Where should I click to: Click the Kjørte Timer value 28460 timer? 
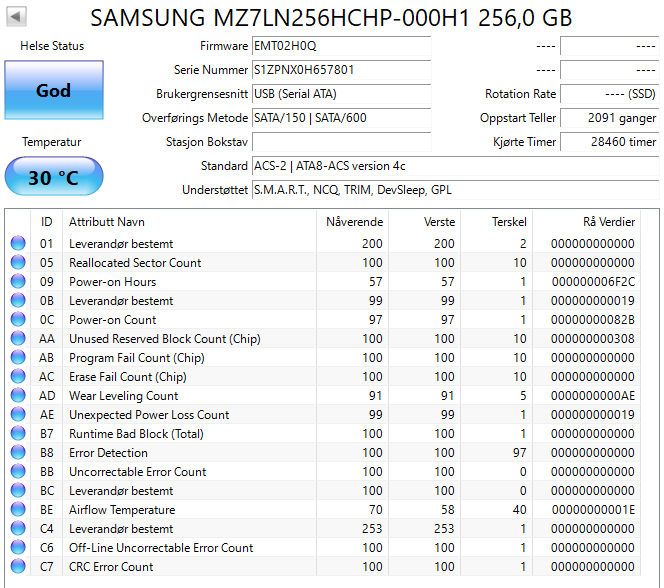(610, 142)
